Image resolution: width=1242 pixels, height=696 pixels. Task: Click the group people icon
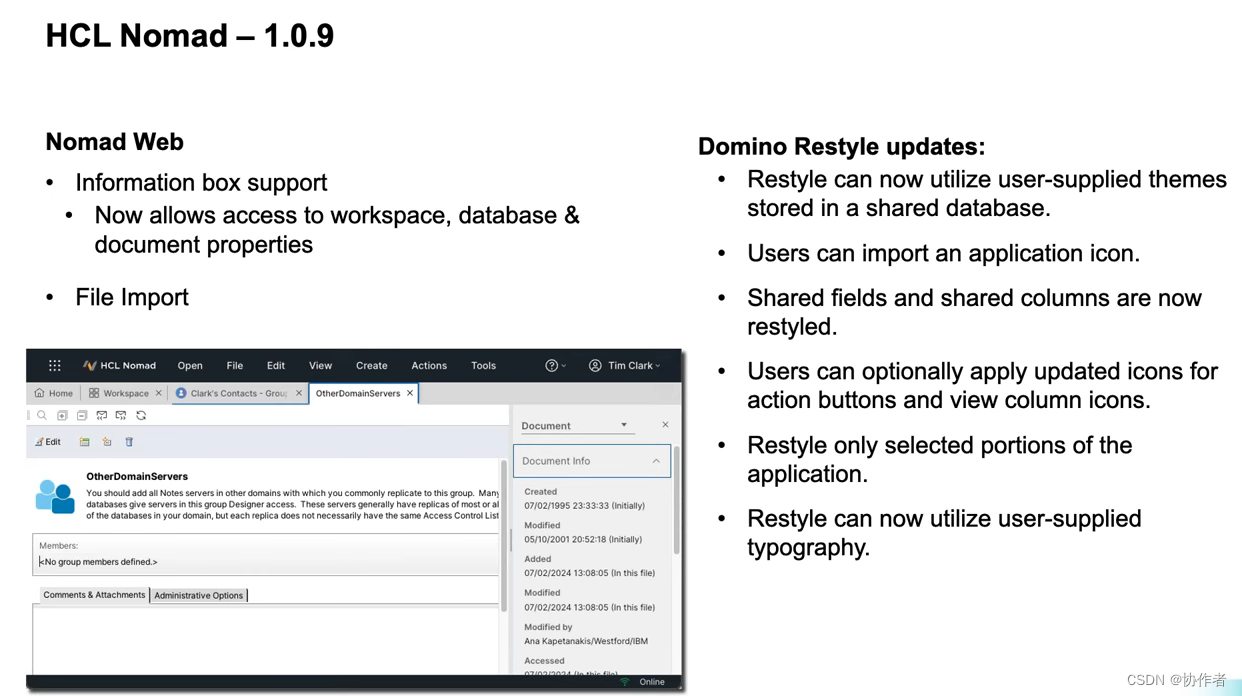55,496
